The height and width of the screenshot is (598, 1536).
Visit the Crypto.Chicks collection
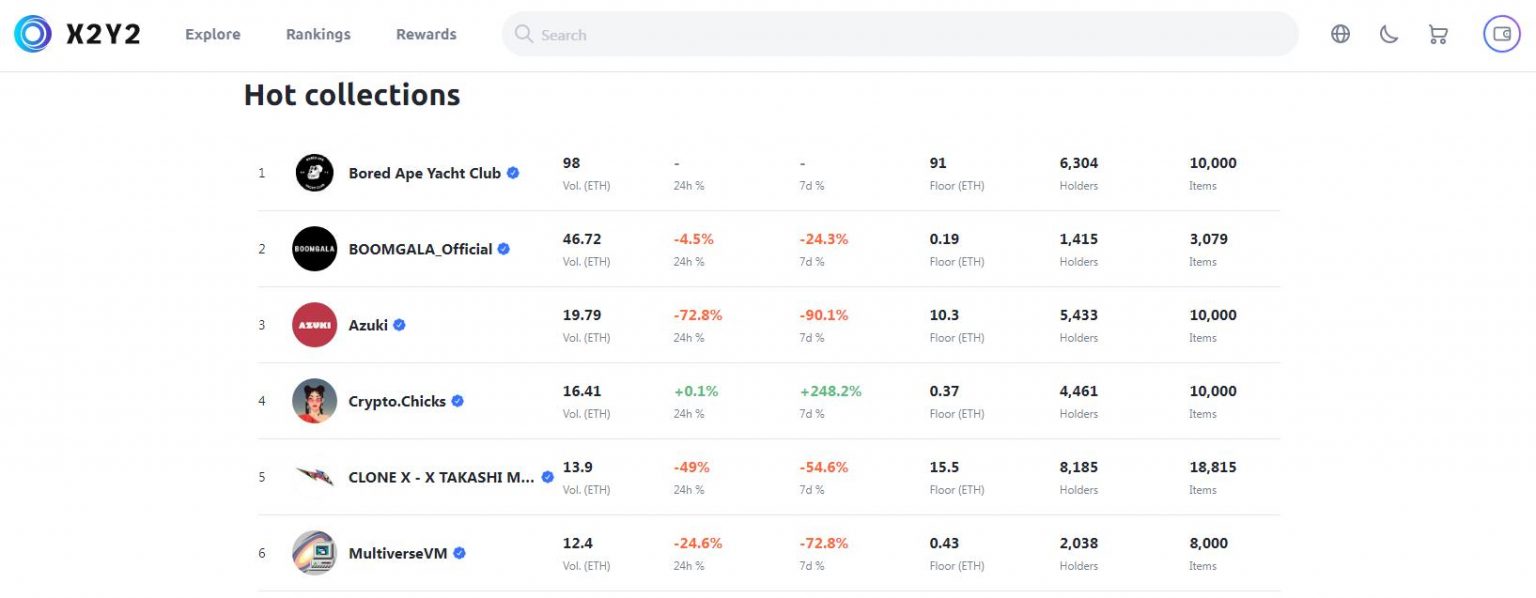[397, 400]
